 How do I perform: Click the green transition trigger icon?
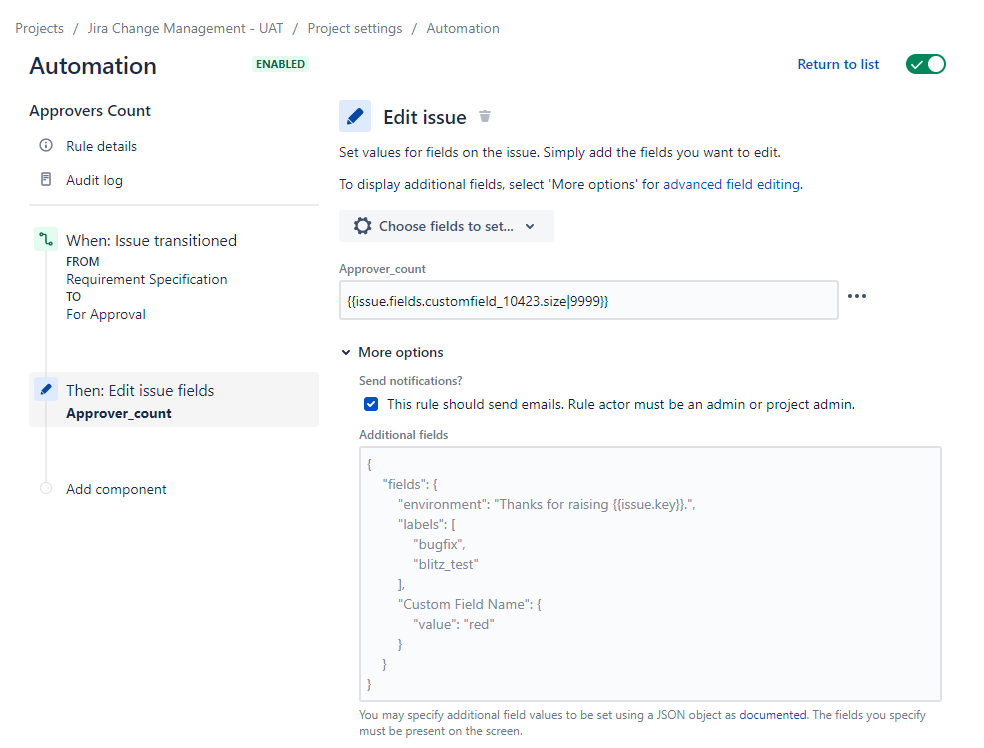click(x=46, y=240)
